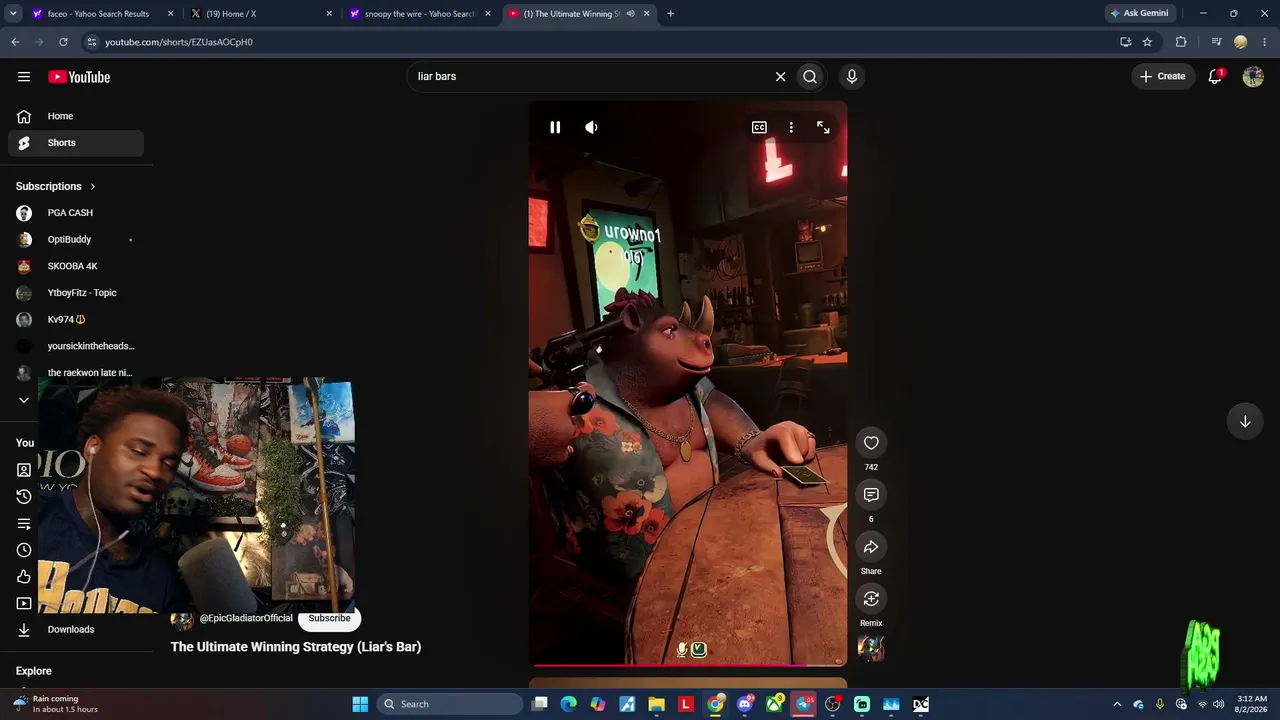Open the Your channel sidebar icon
Viewport: 1280px width, 720px height.
pos(24,470)
